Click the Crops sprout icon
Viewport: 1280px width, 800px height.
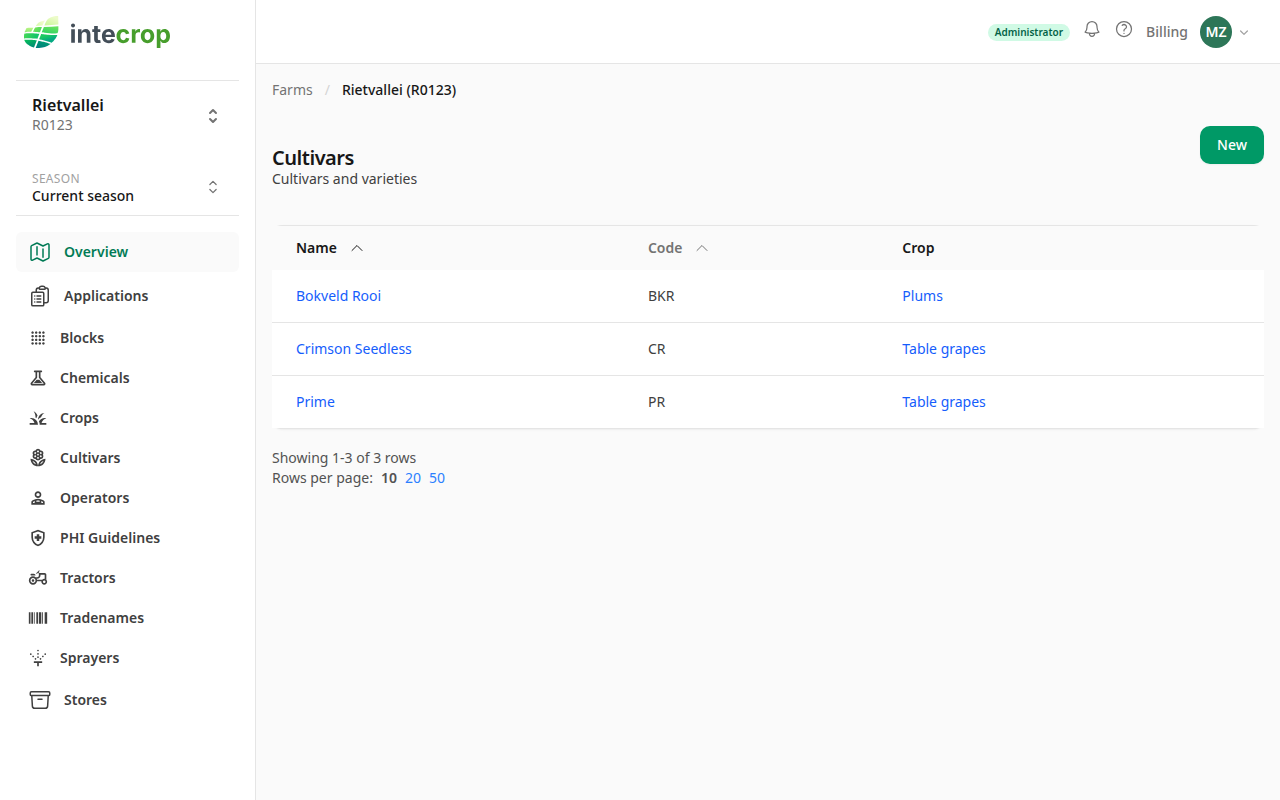pyautogui.click(x=38, y=418)
